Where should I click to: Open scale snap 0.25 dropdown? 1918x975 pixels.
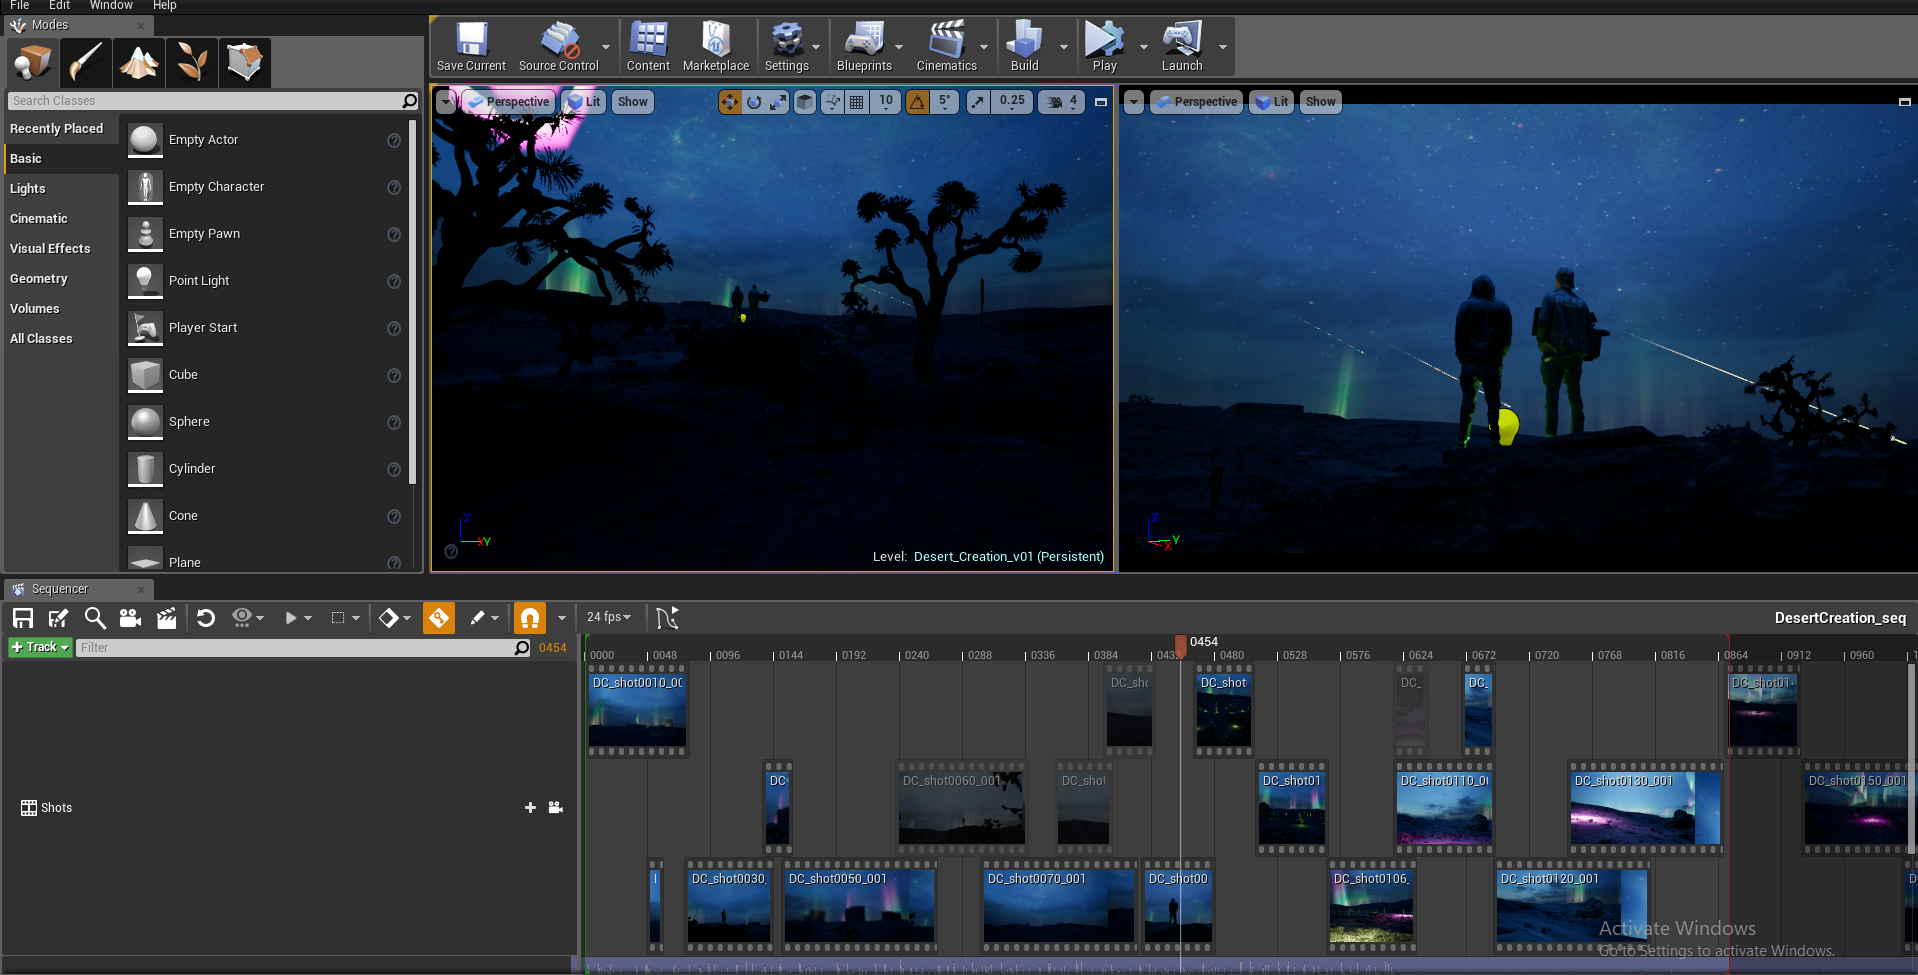coord(1012,102)
